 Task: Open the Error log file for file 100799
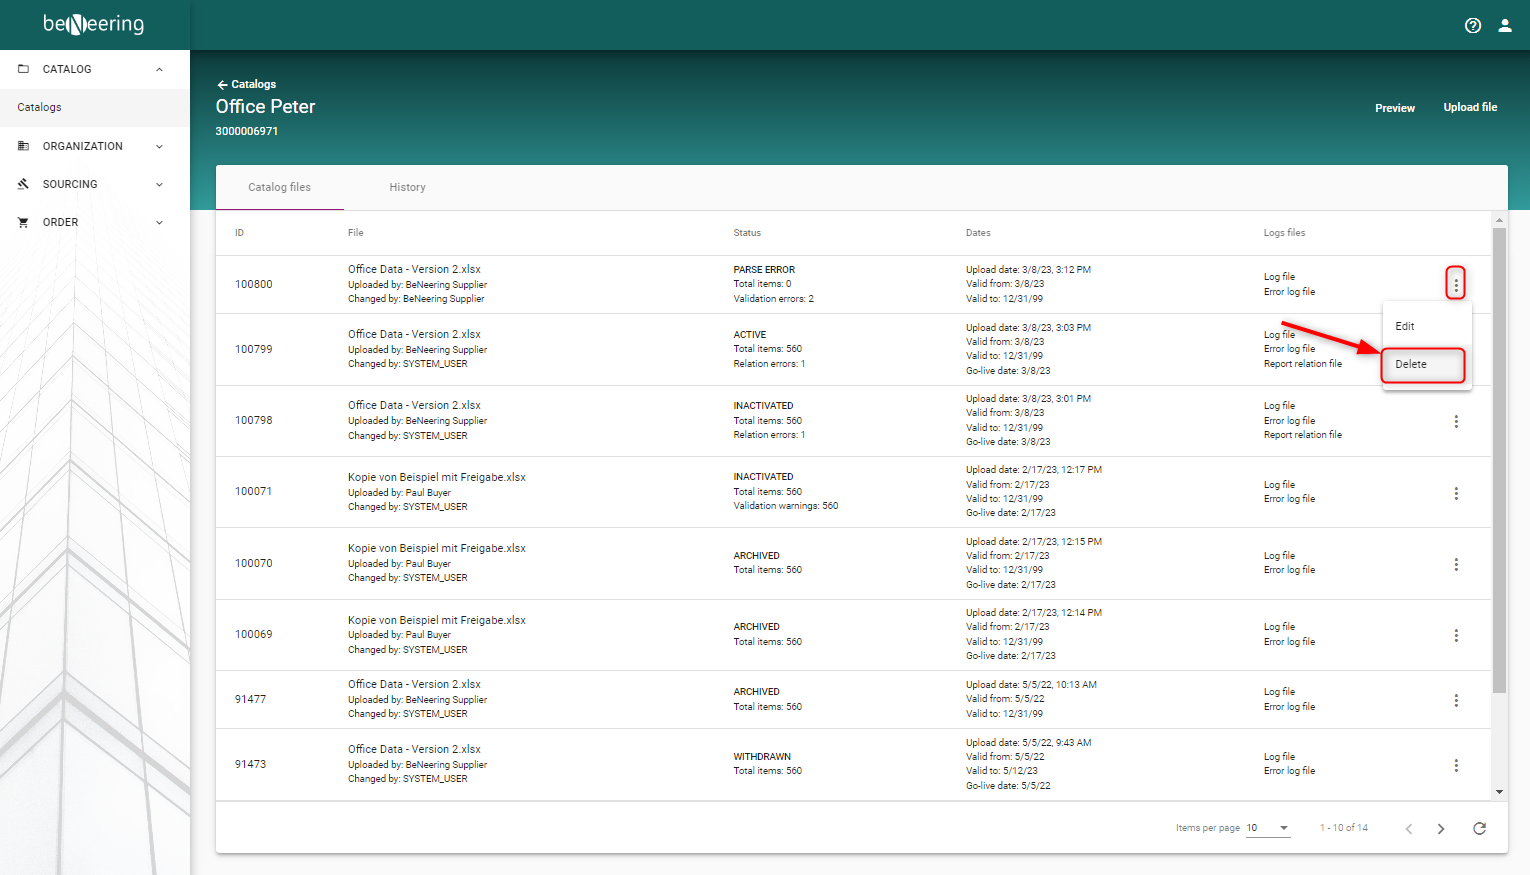1288,348
